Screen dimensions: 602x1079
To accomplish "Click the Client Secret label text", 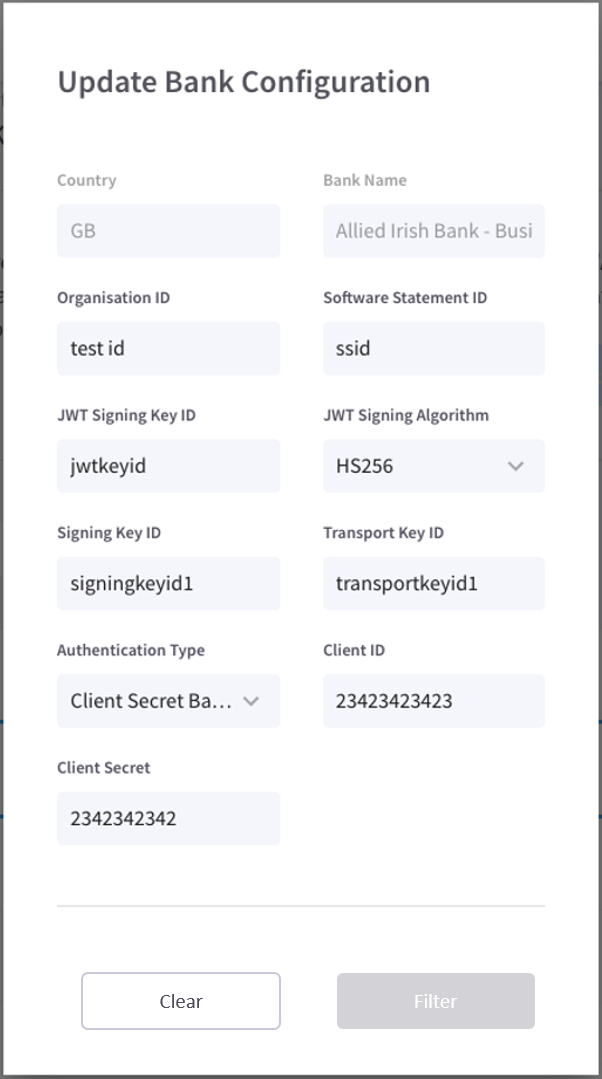I will coord(103,768).
